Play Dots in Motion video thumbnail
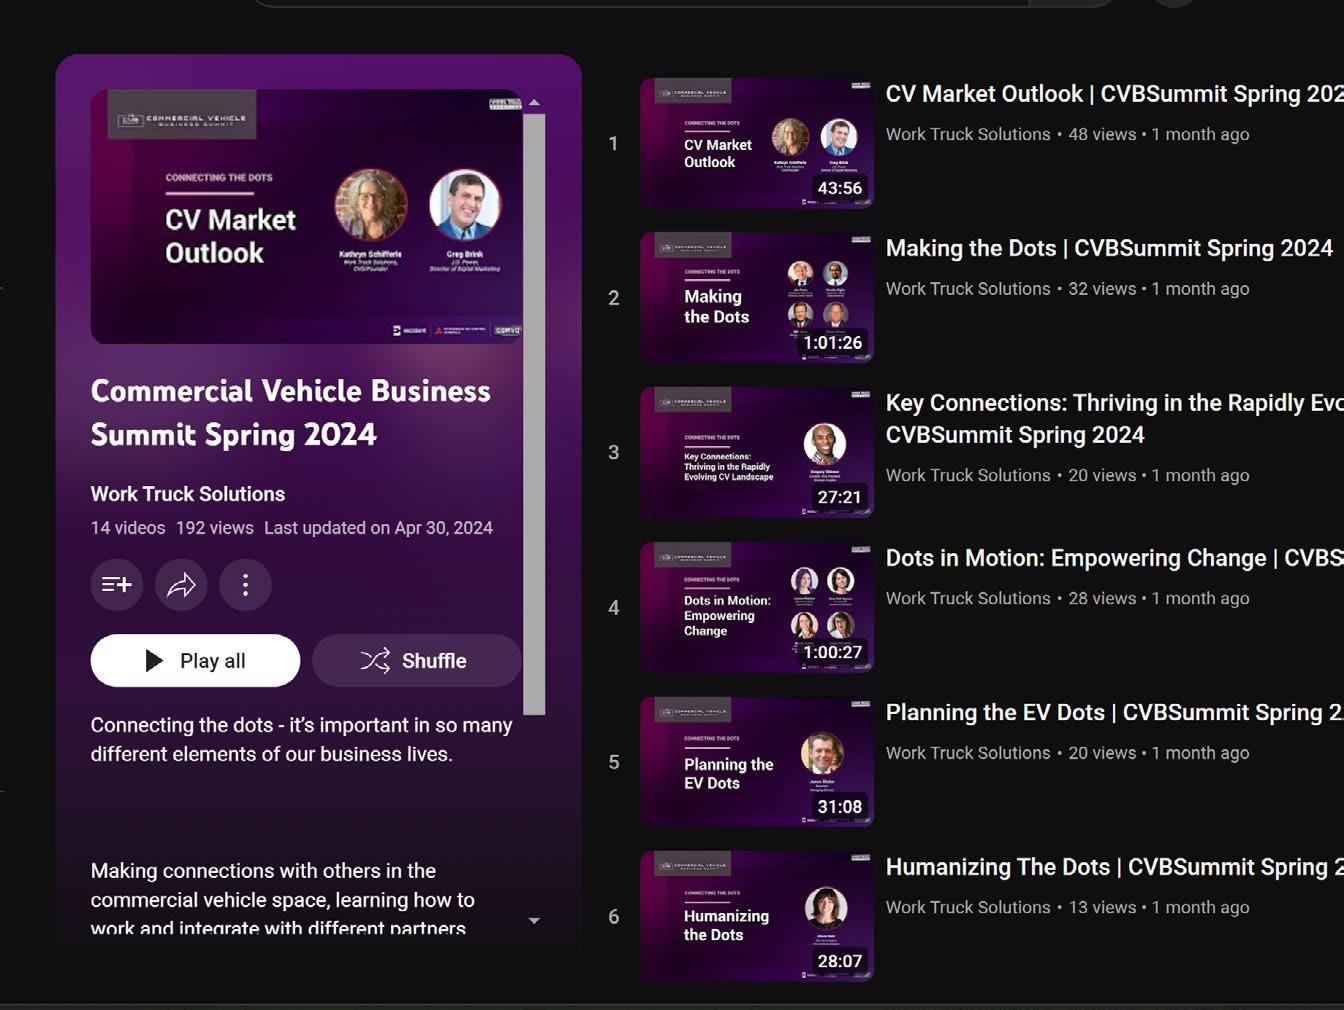 pyautogui.click(x=756, y=607)
